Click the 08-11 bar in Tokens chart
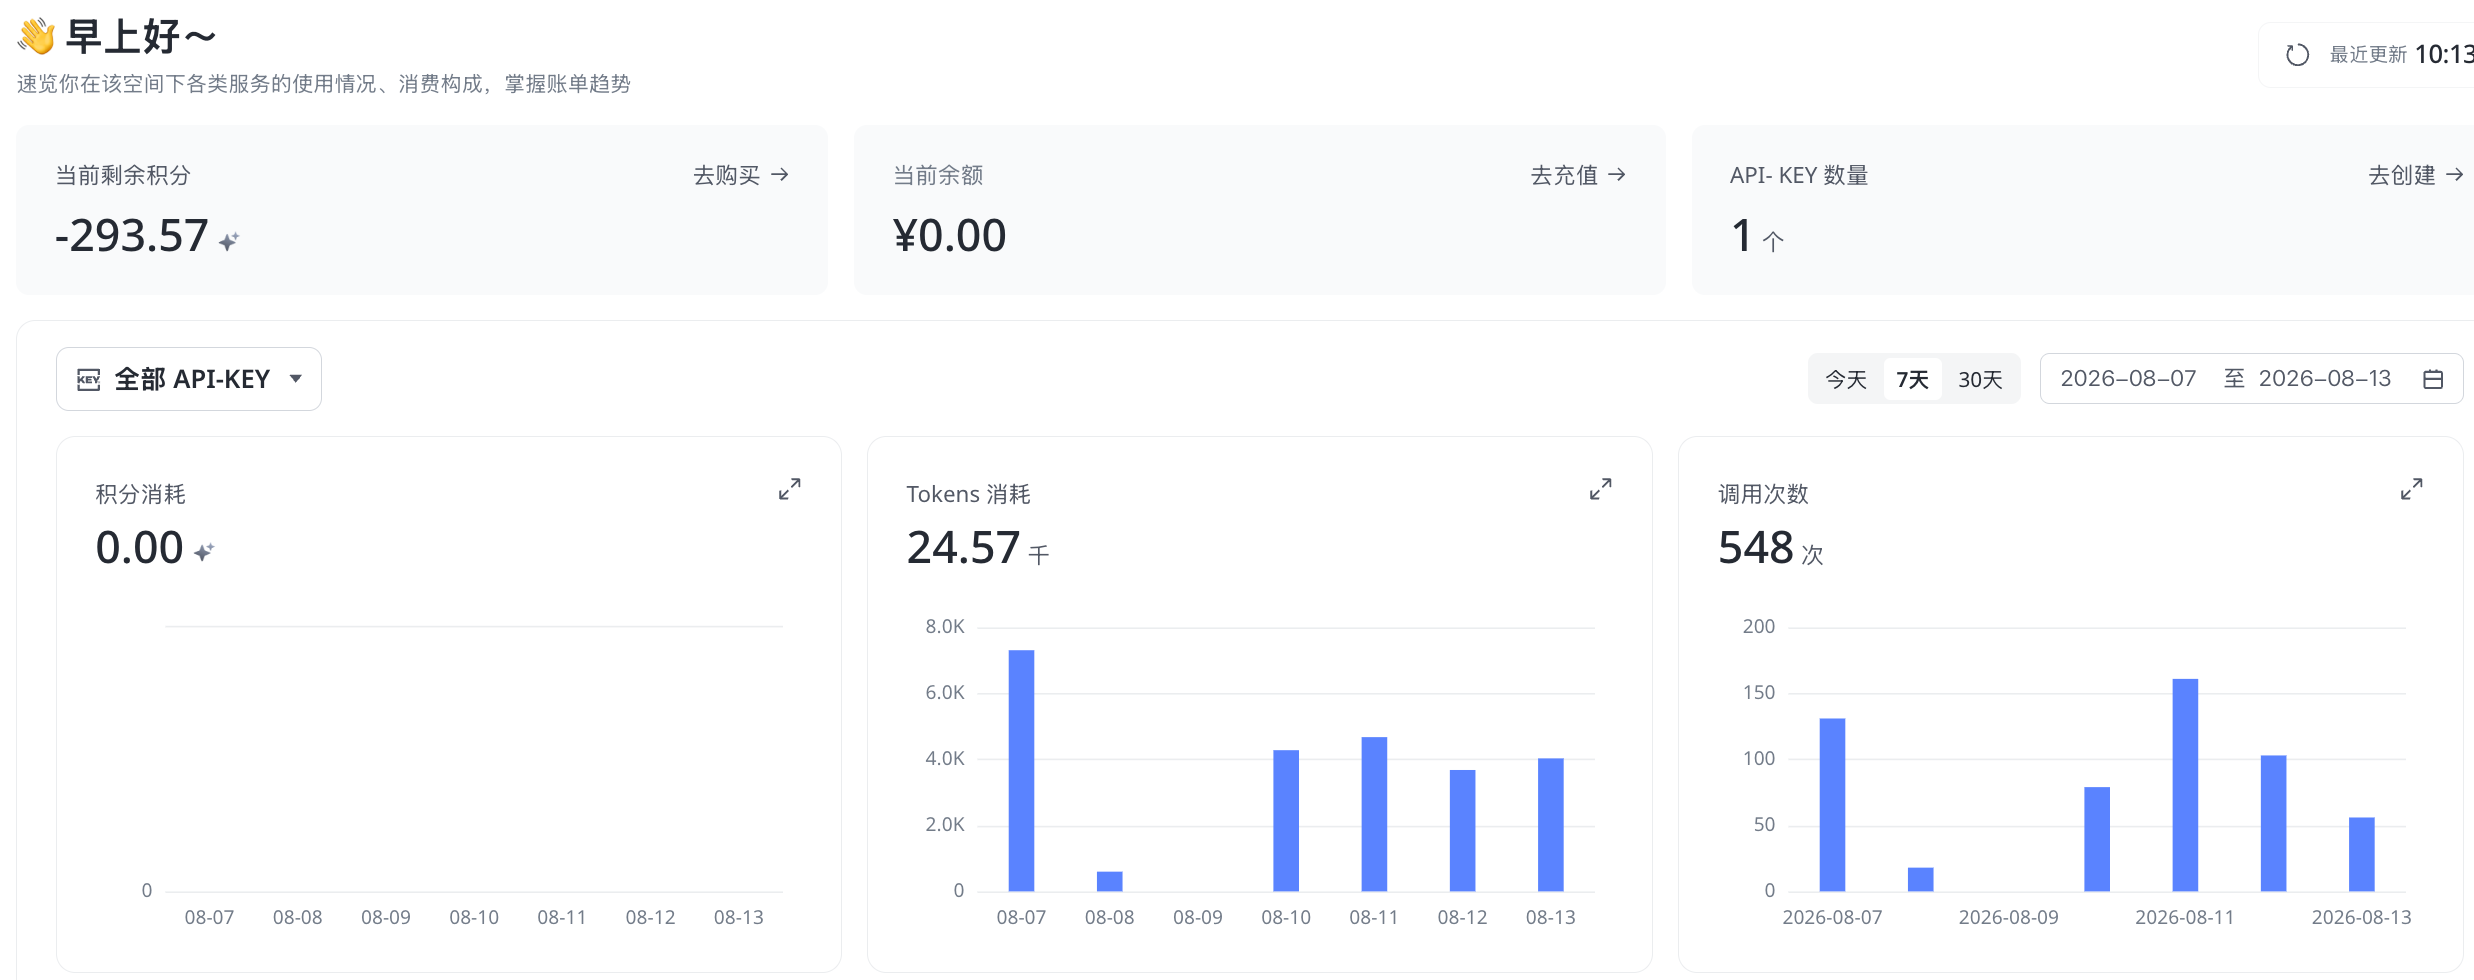 click(x=1374, y=814)
